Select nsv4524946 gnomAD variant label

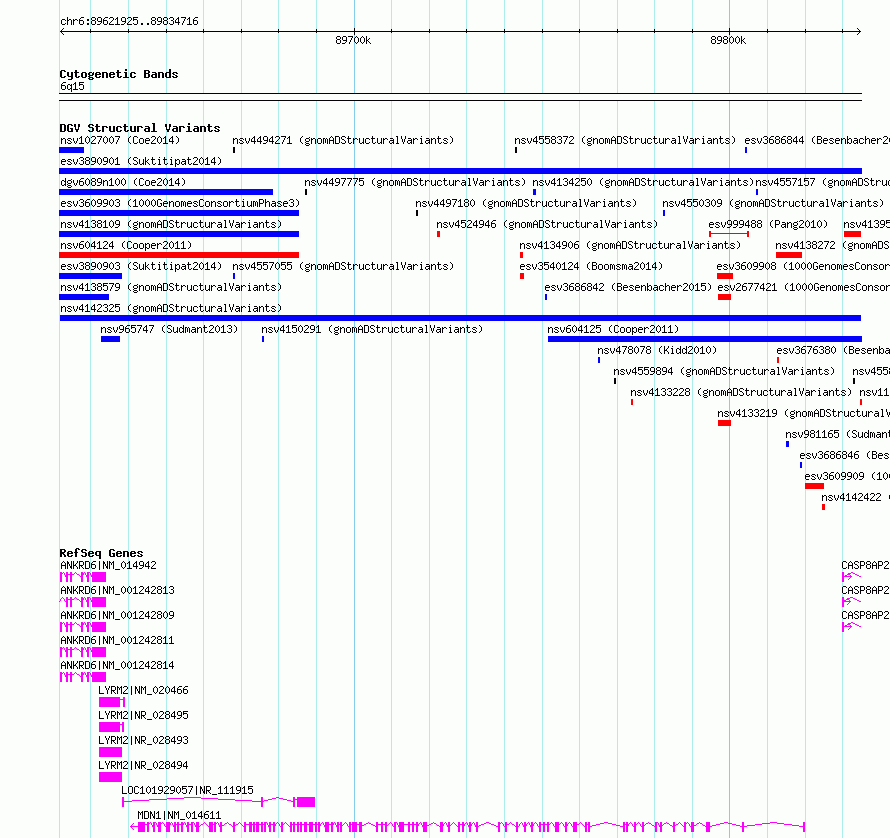pyautogui.click(x=547, y=224)
